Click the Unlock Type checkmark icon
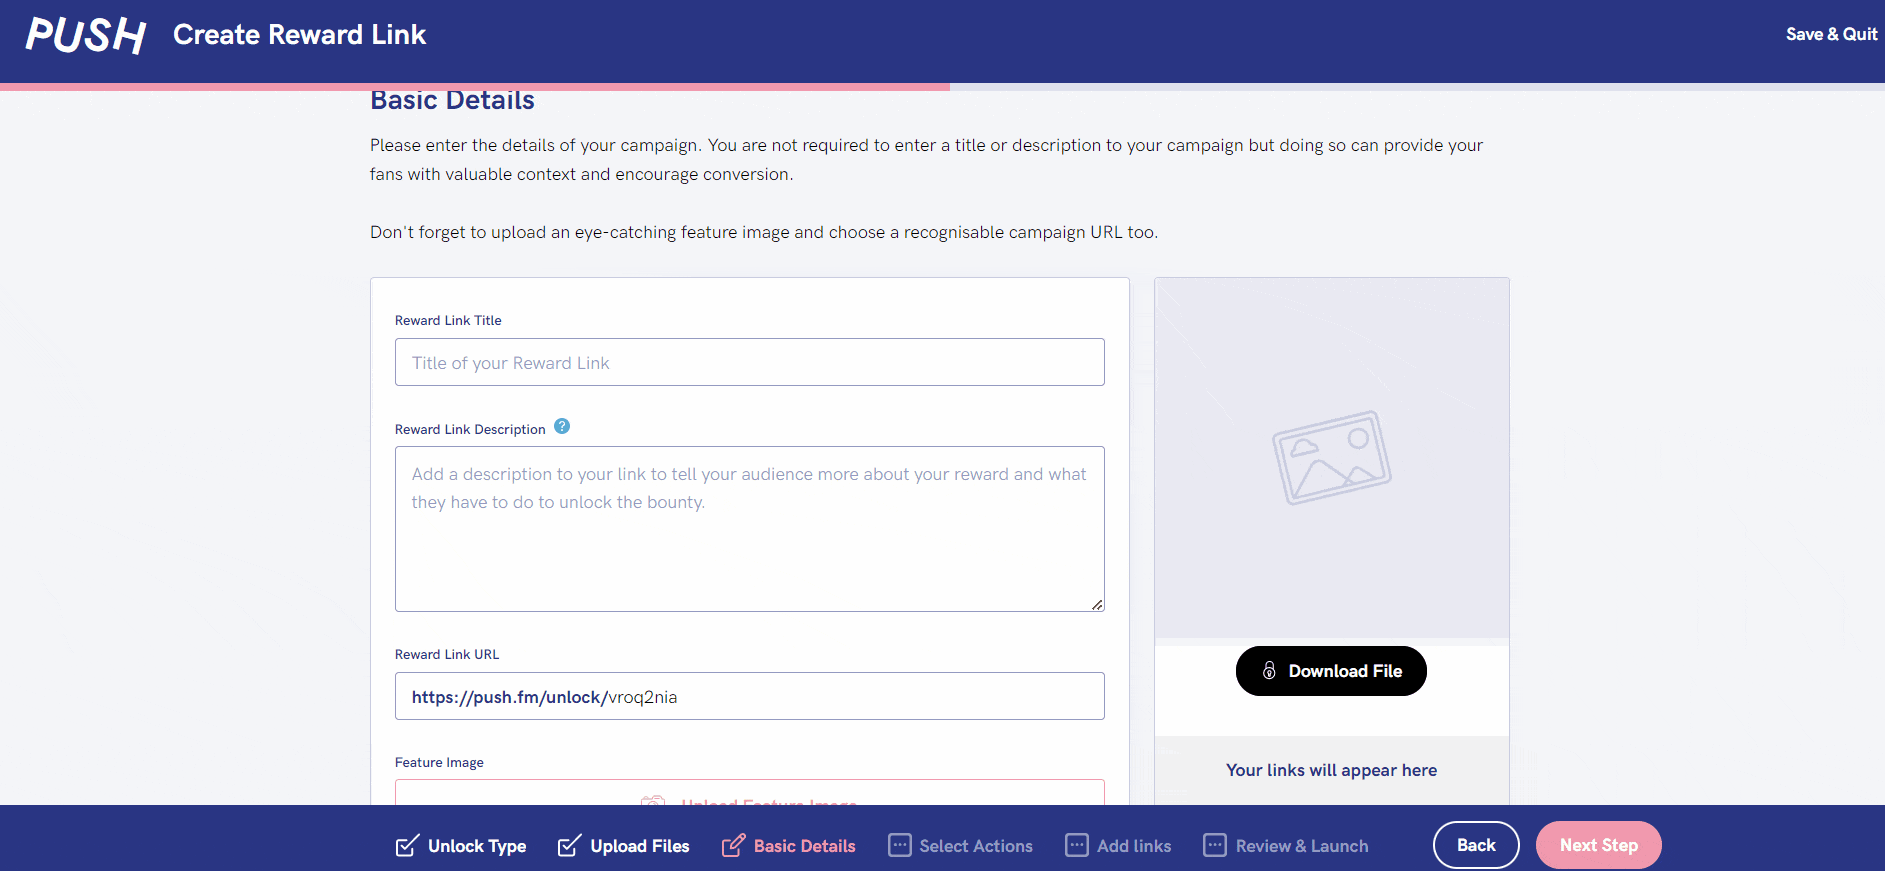Screen dimensions: 1885x871 point(407,846)
